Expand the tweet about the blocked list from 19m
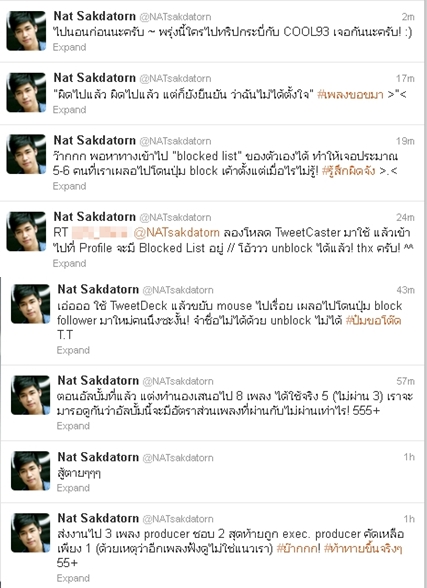 click(69, 186)
